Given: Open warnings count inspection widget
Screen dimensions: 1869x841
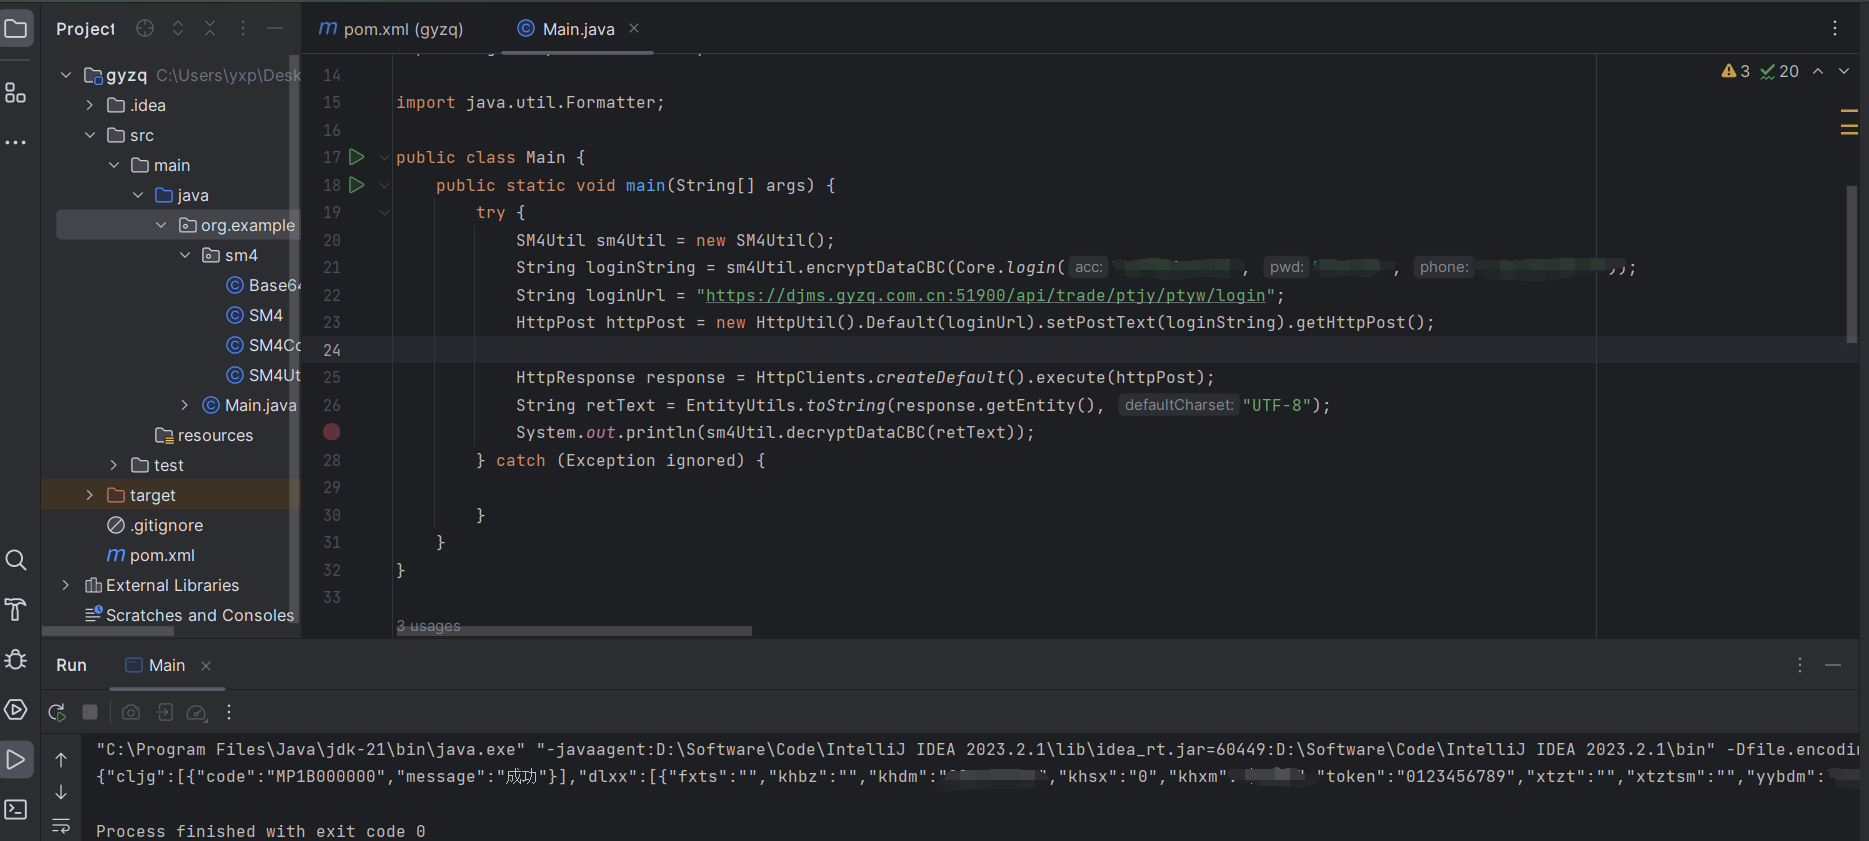Looking at the screenshot, I should click(x=1736, y=71).
